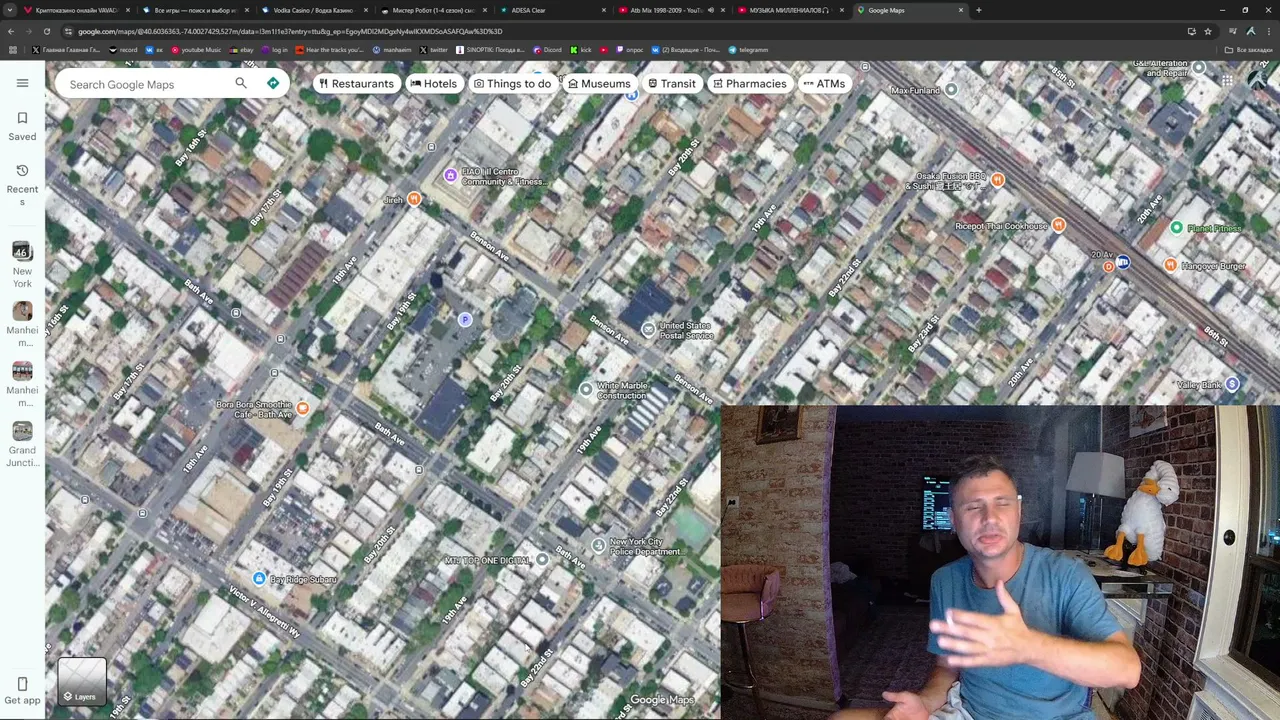Open the Google Maps hamburger menu
Screen dimensions: 1280x720
tap(22, 83)
